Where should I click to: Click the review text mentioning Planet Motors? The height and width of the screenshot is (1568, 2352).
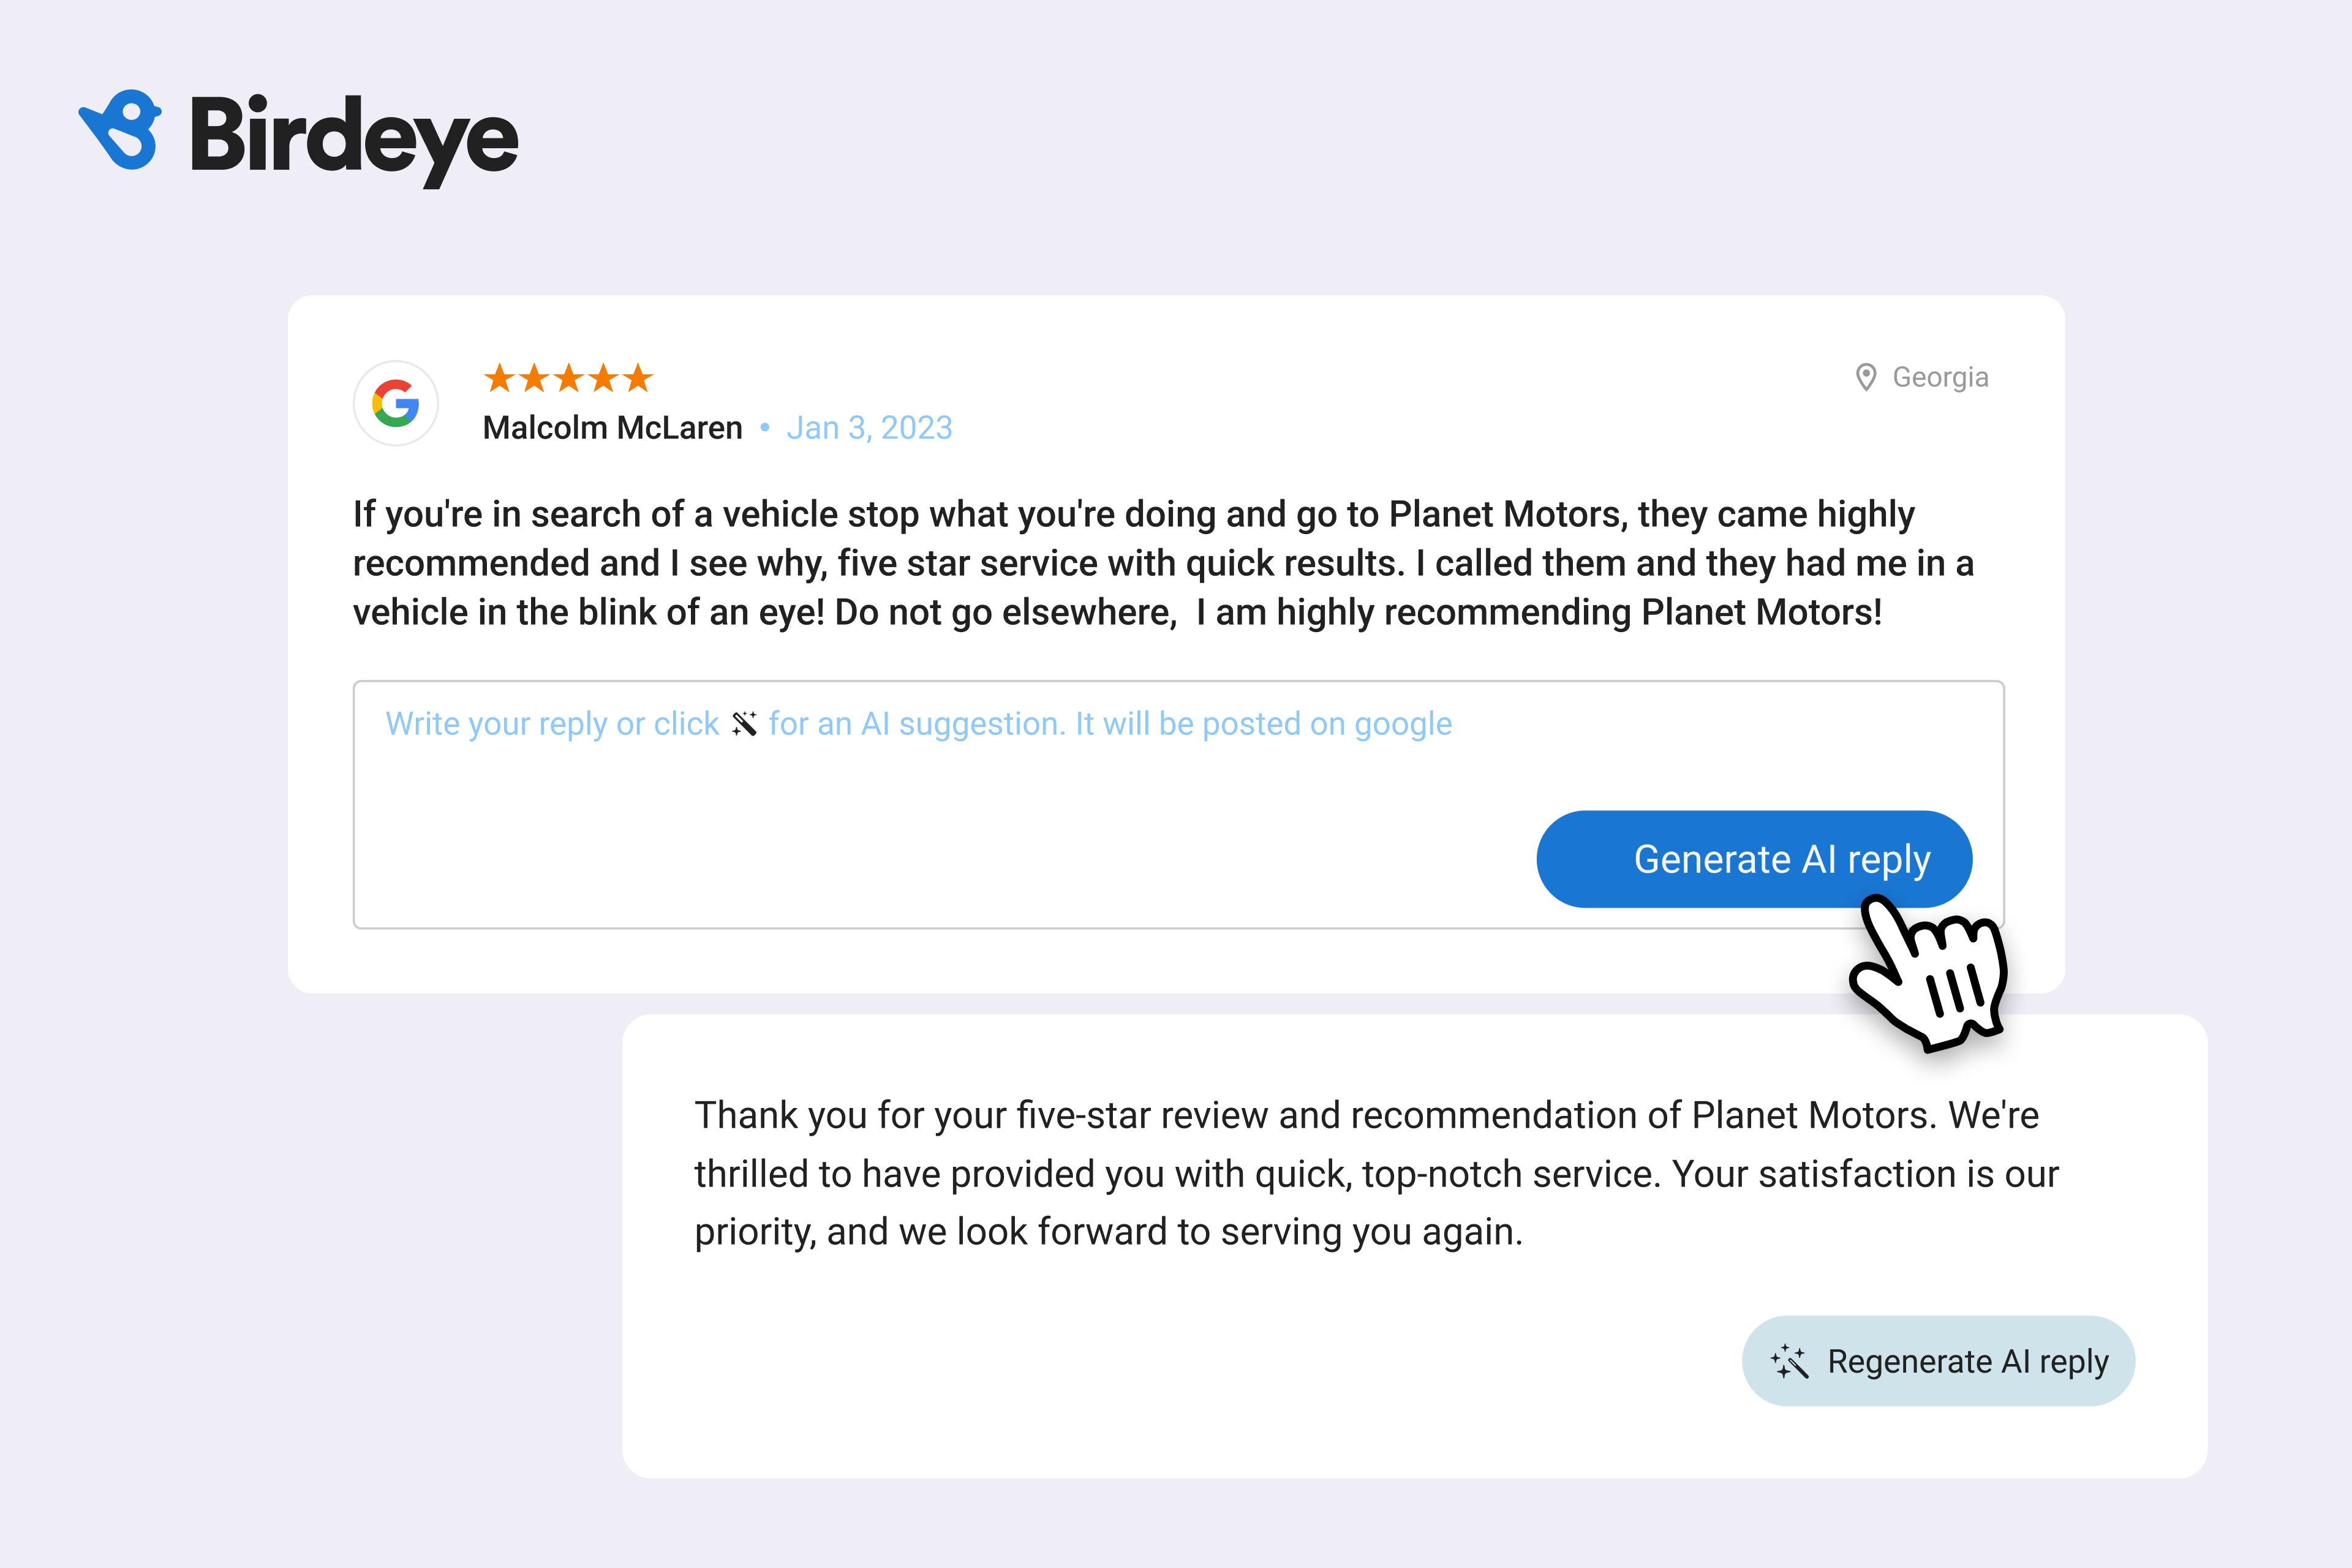1160,562
